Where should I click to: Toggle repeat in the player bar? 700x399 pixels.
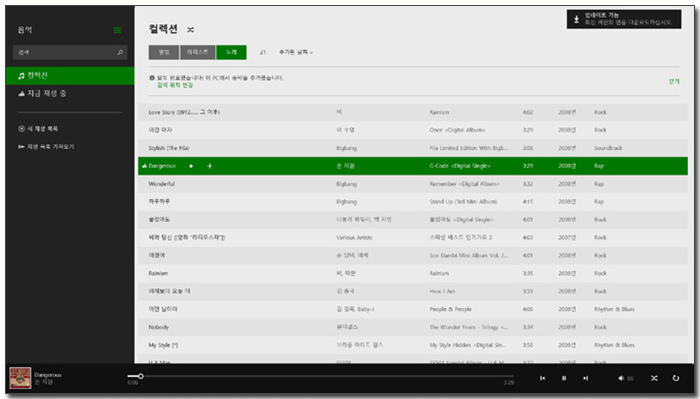675,378
